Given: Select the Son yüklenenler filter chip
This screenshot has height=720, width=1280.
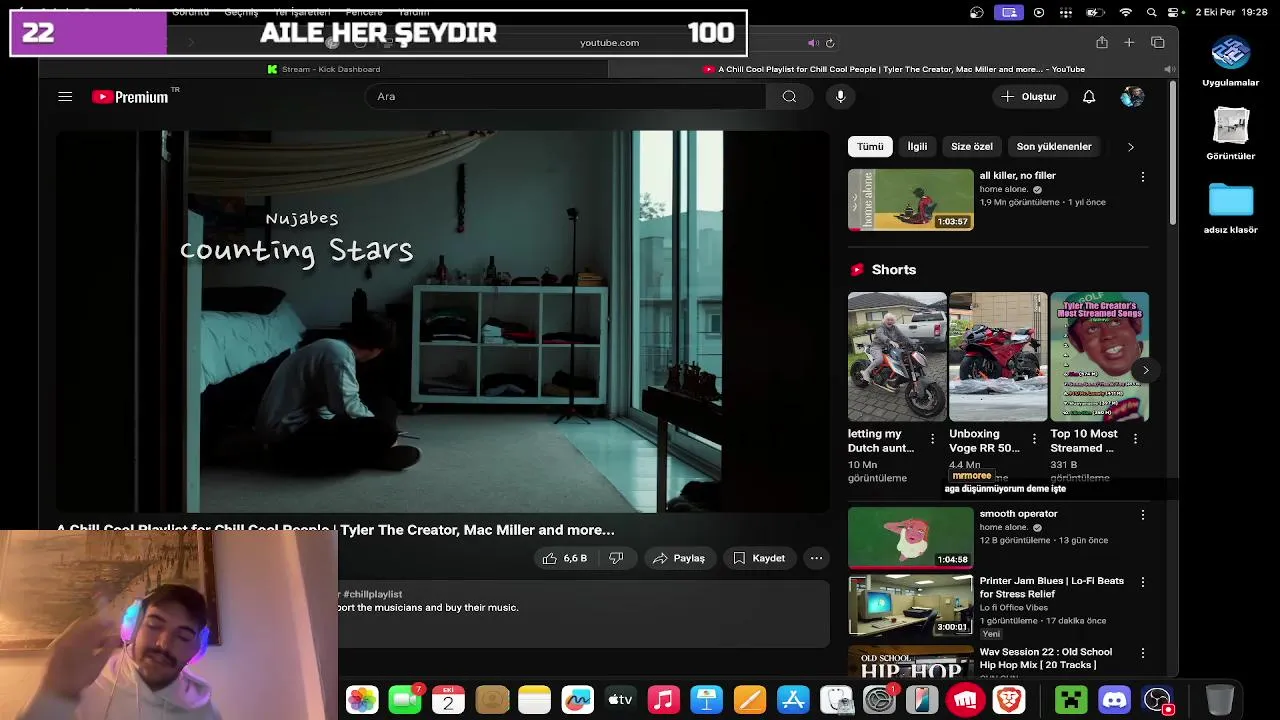Looking at the screenshot, I should coord(1054,146).
